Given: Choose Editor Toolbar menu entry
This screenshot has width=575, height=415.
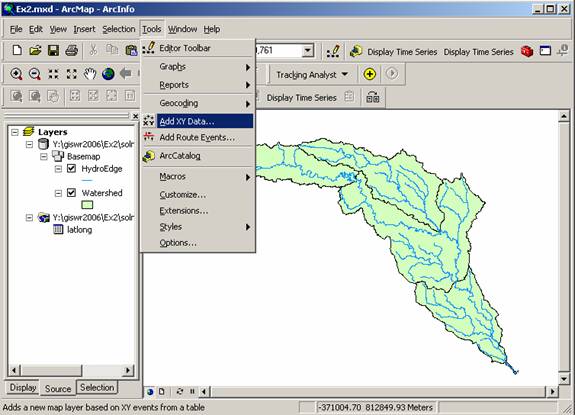Looking at the screenshot, I should click(198, 48).
